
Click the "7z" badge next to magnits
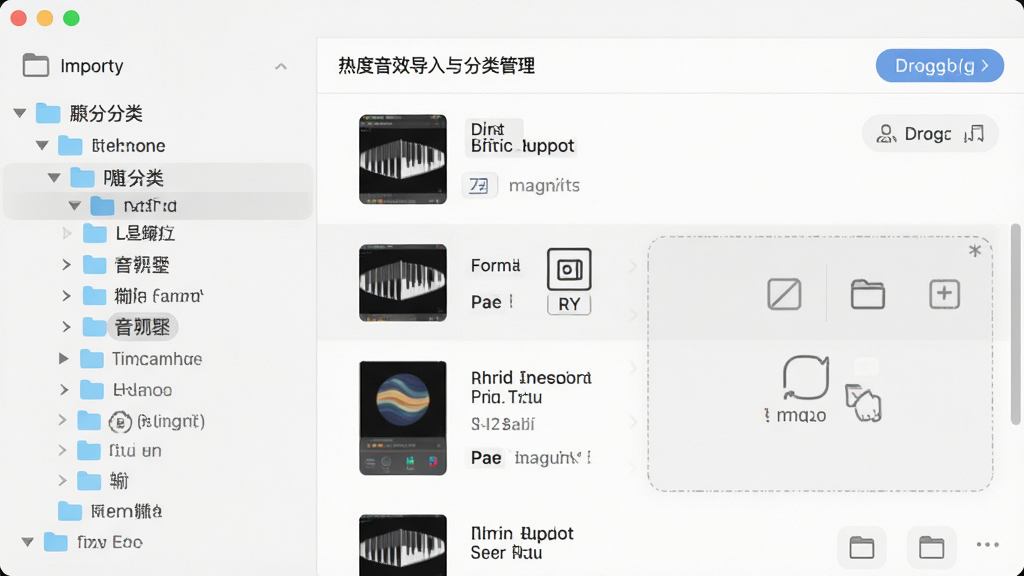pyautogui.click(x=479, y=185)
